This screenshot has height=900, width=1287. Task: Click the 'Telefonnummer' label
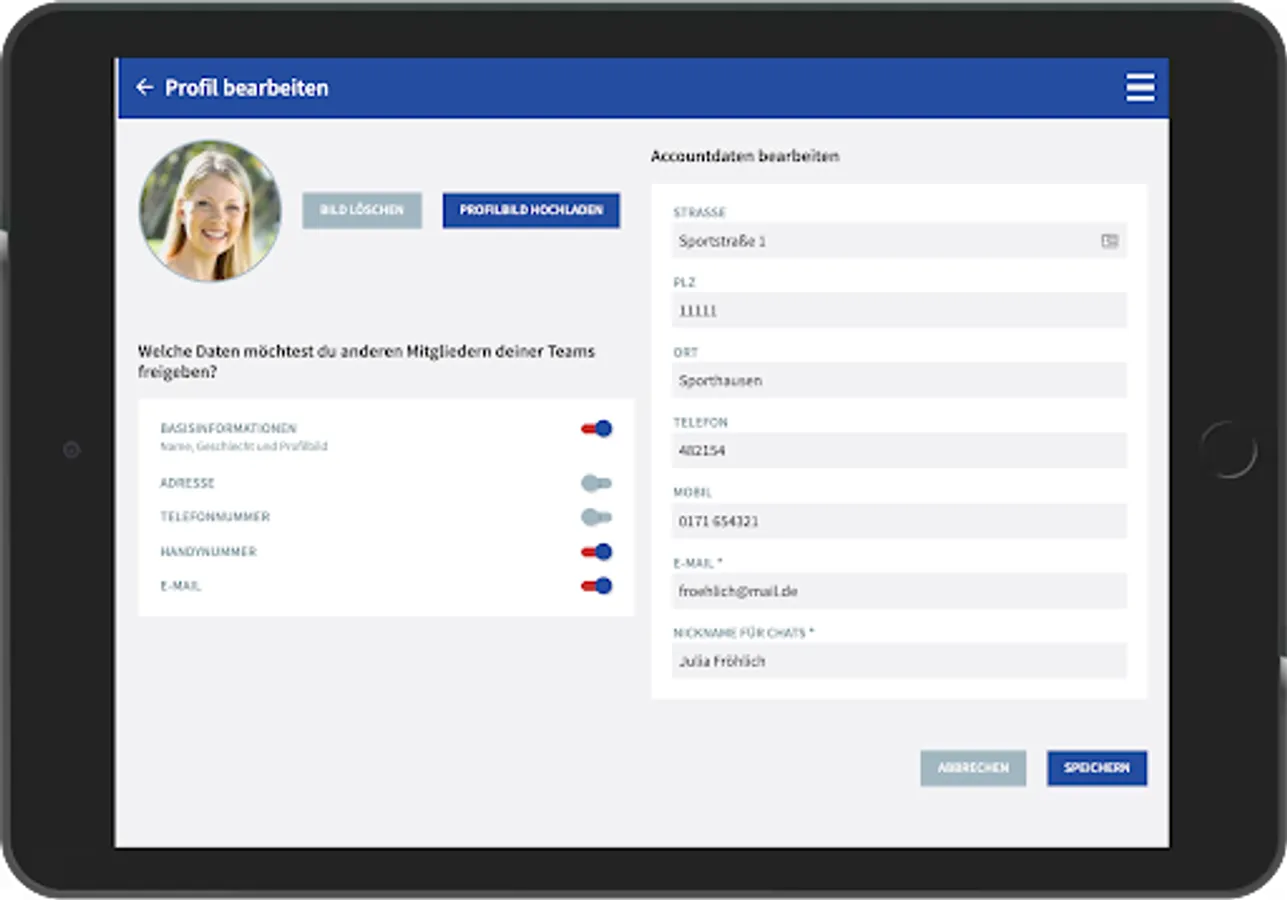coord(215,517)
